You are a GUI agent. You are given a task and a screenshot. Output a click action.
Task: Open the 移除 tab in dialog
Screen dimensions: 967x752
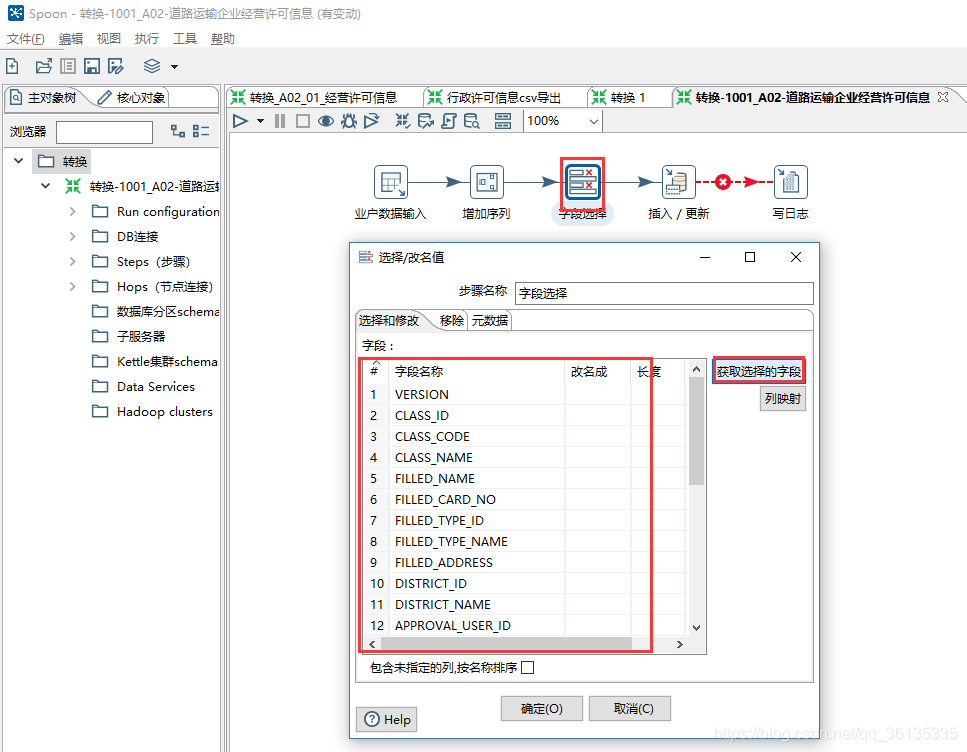pos(451,320)
